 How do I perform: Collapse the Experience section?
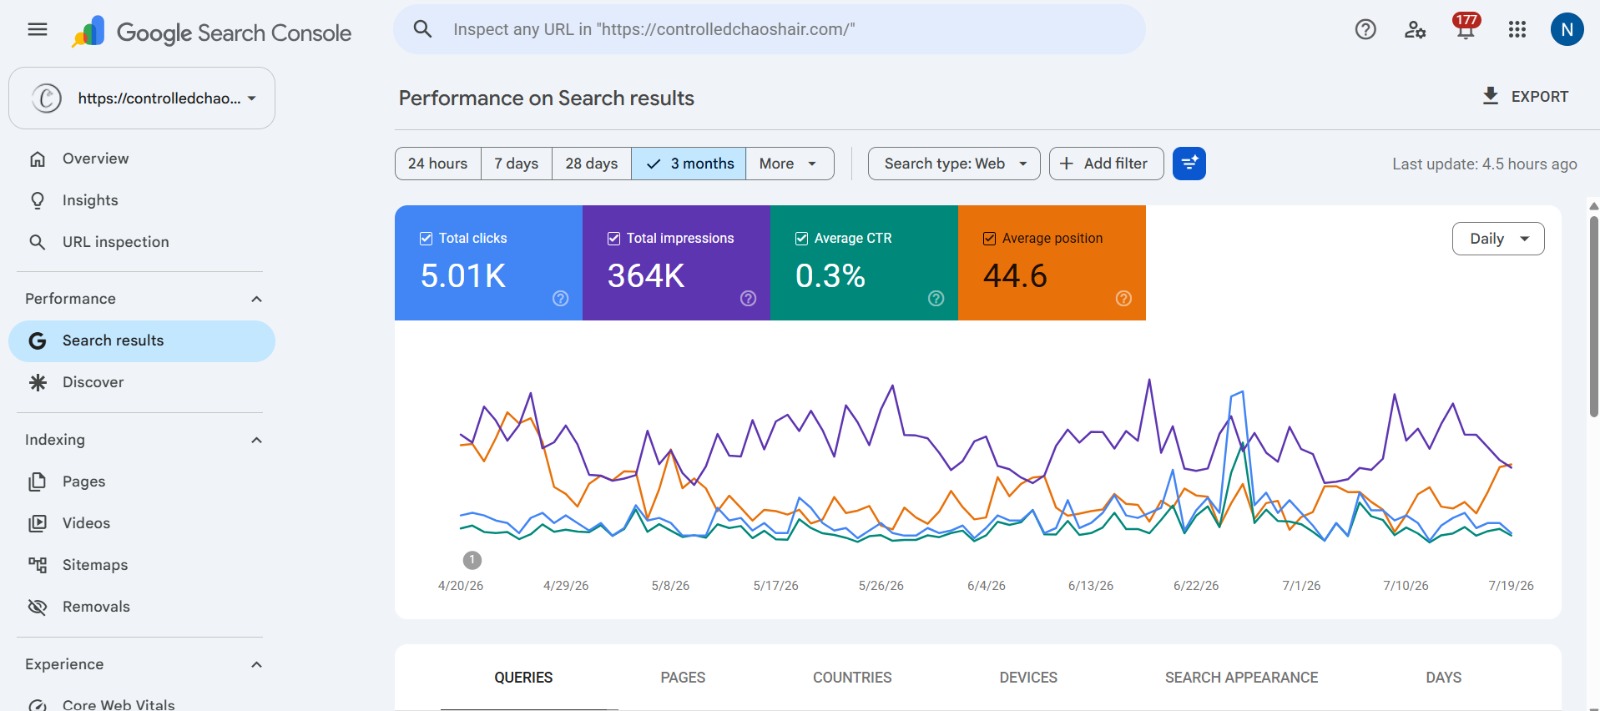tap(256, 664)
